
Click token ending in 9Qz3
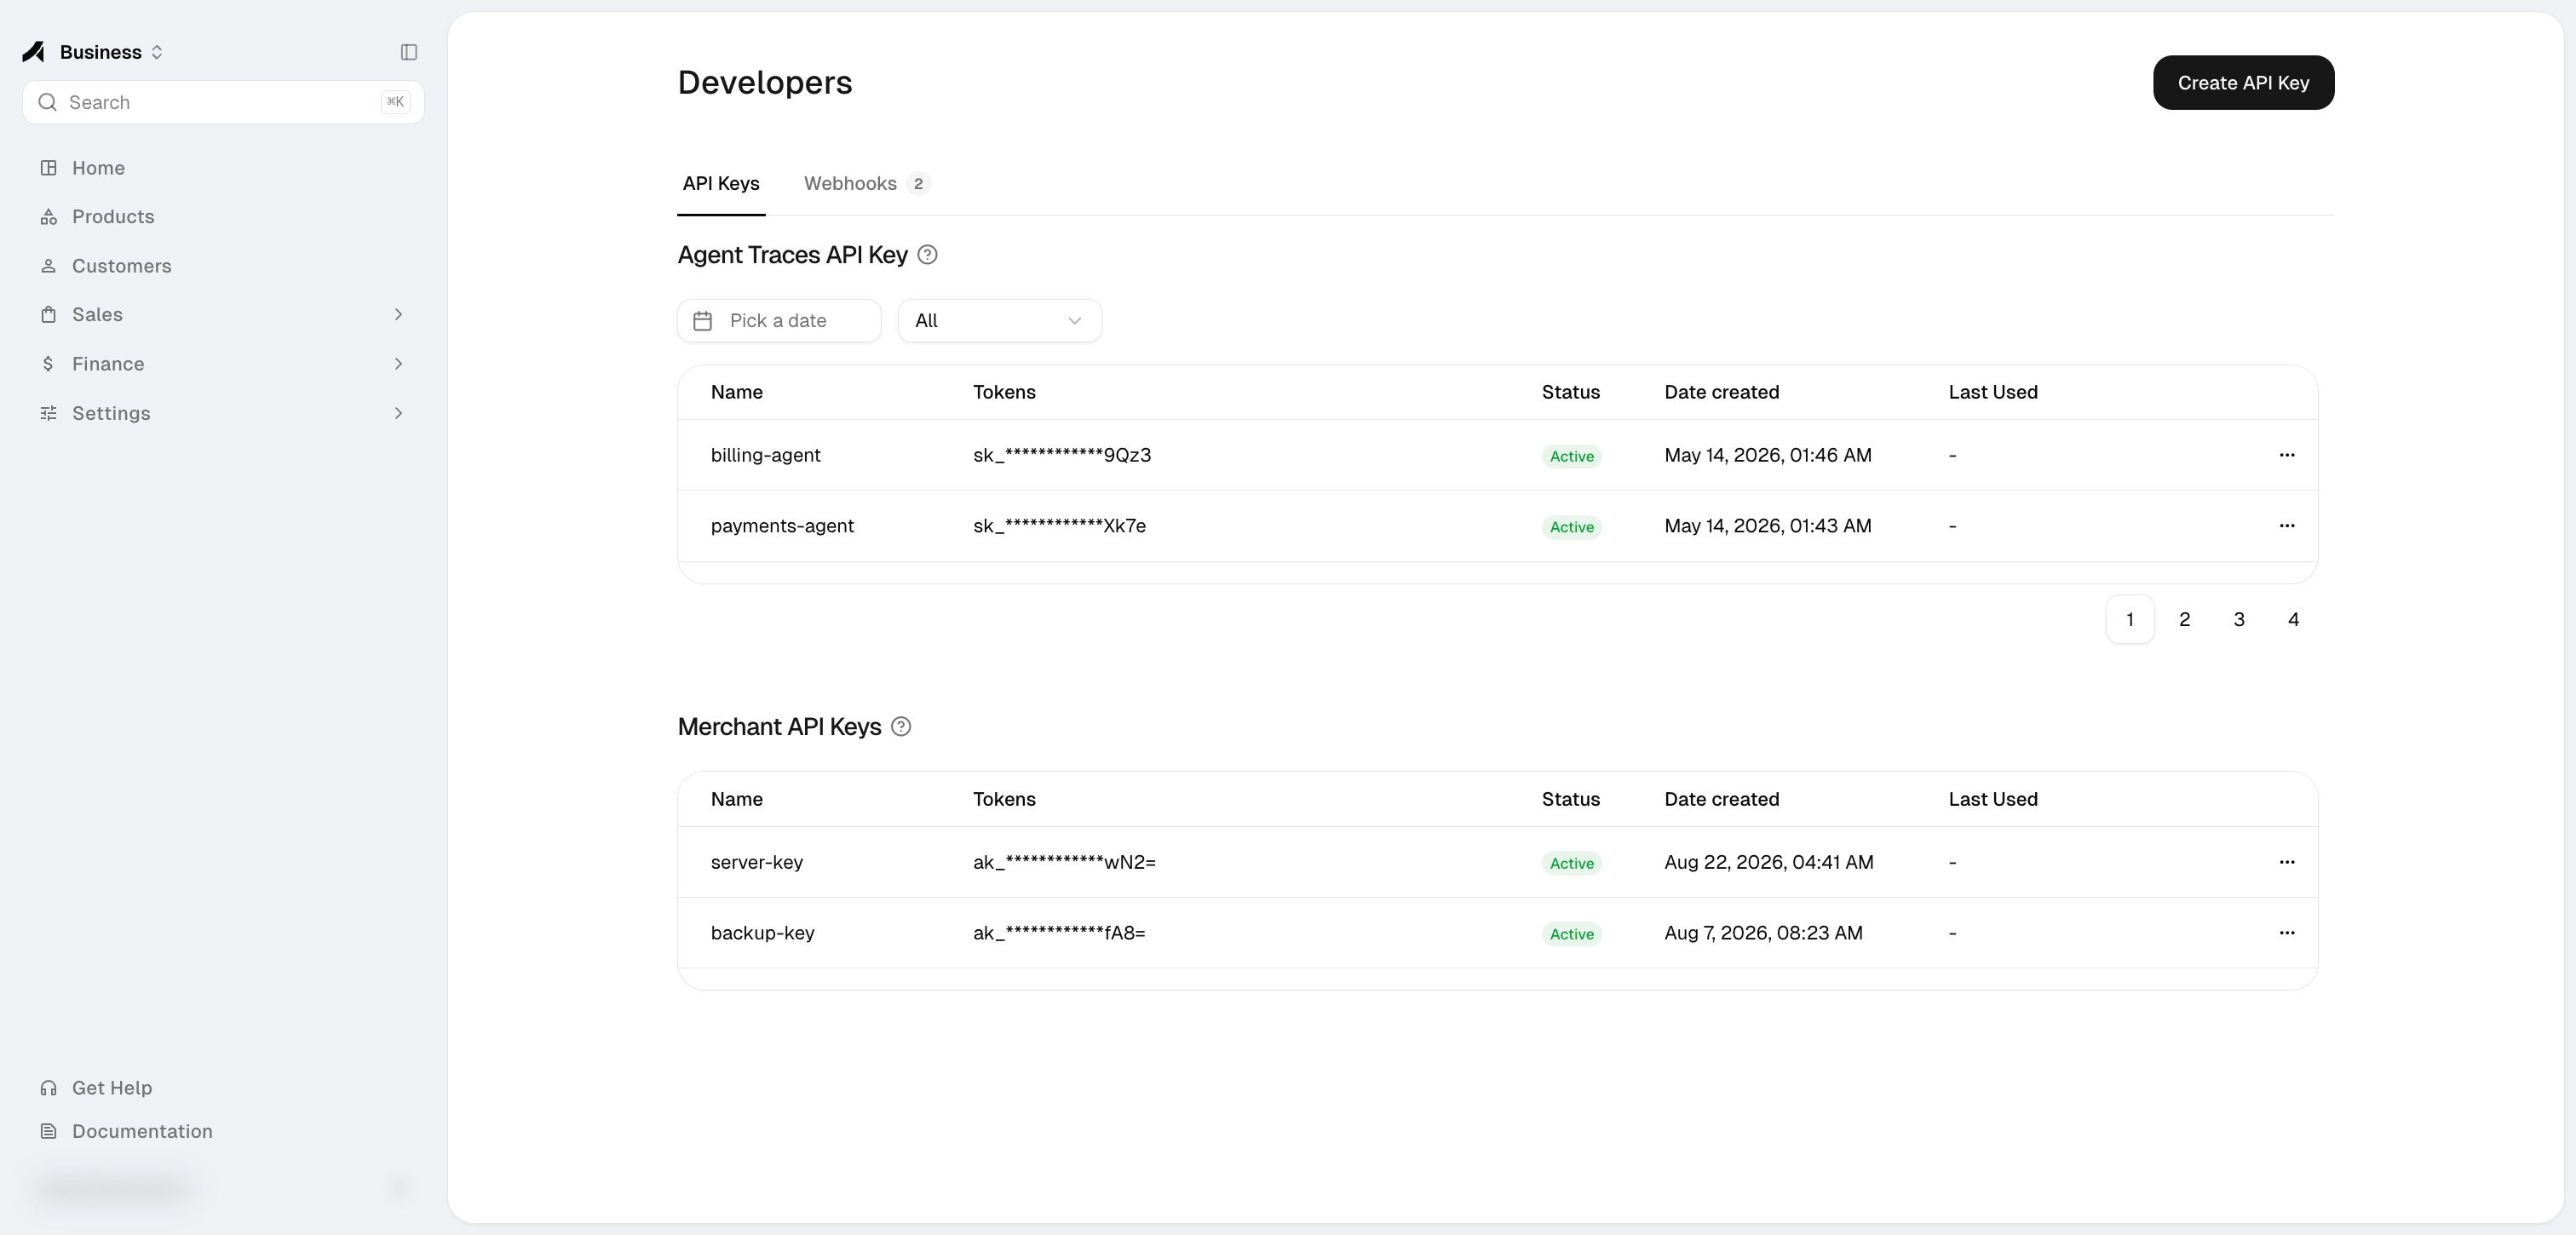(1062, 455)
